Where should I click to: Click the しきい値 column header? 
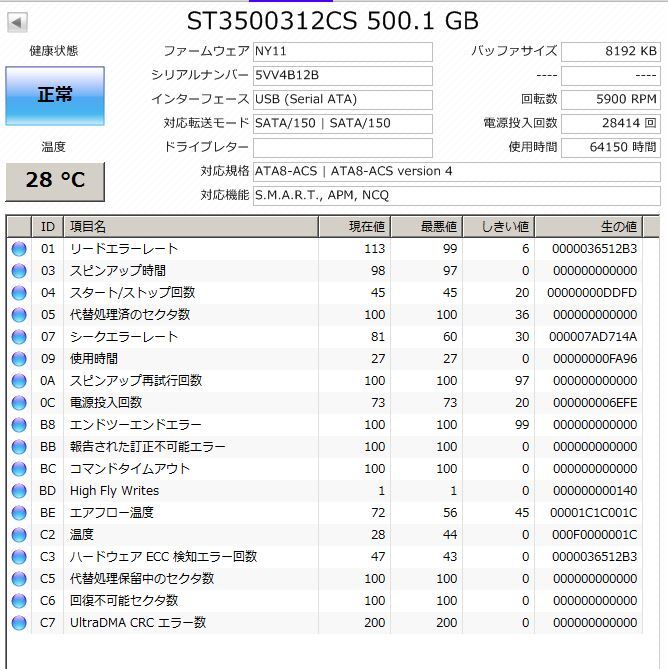(499, 227)
